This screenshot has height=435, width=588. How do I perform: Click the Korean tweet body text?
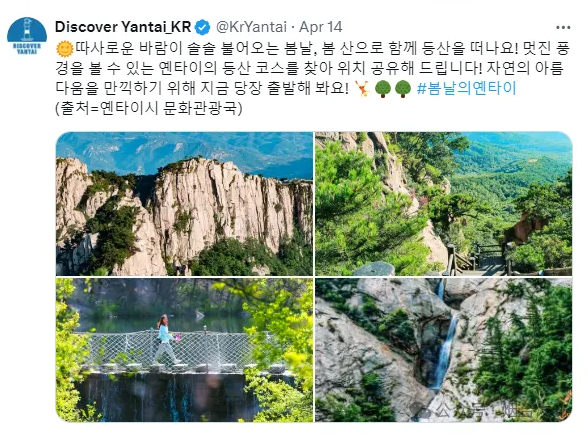313,69
